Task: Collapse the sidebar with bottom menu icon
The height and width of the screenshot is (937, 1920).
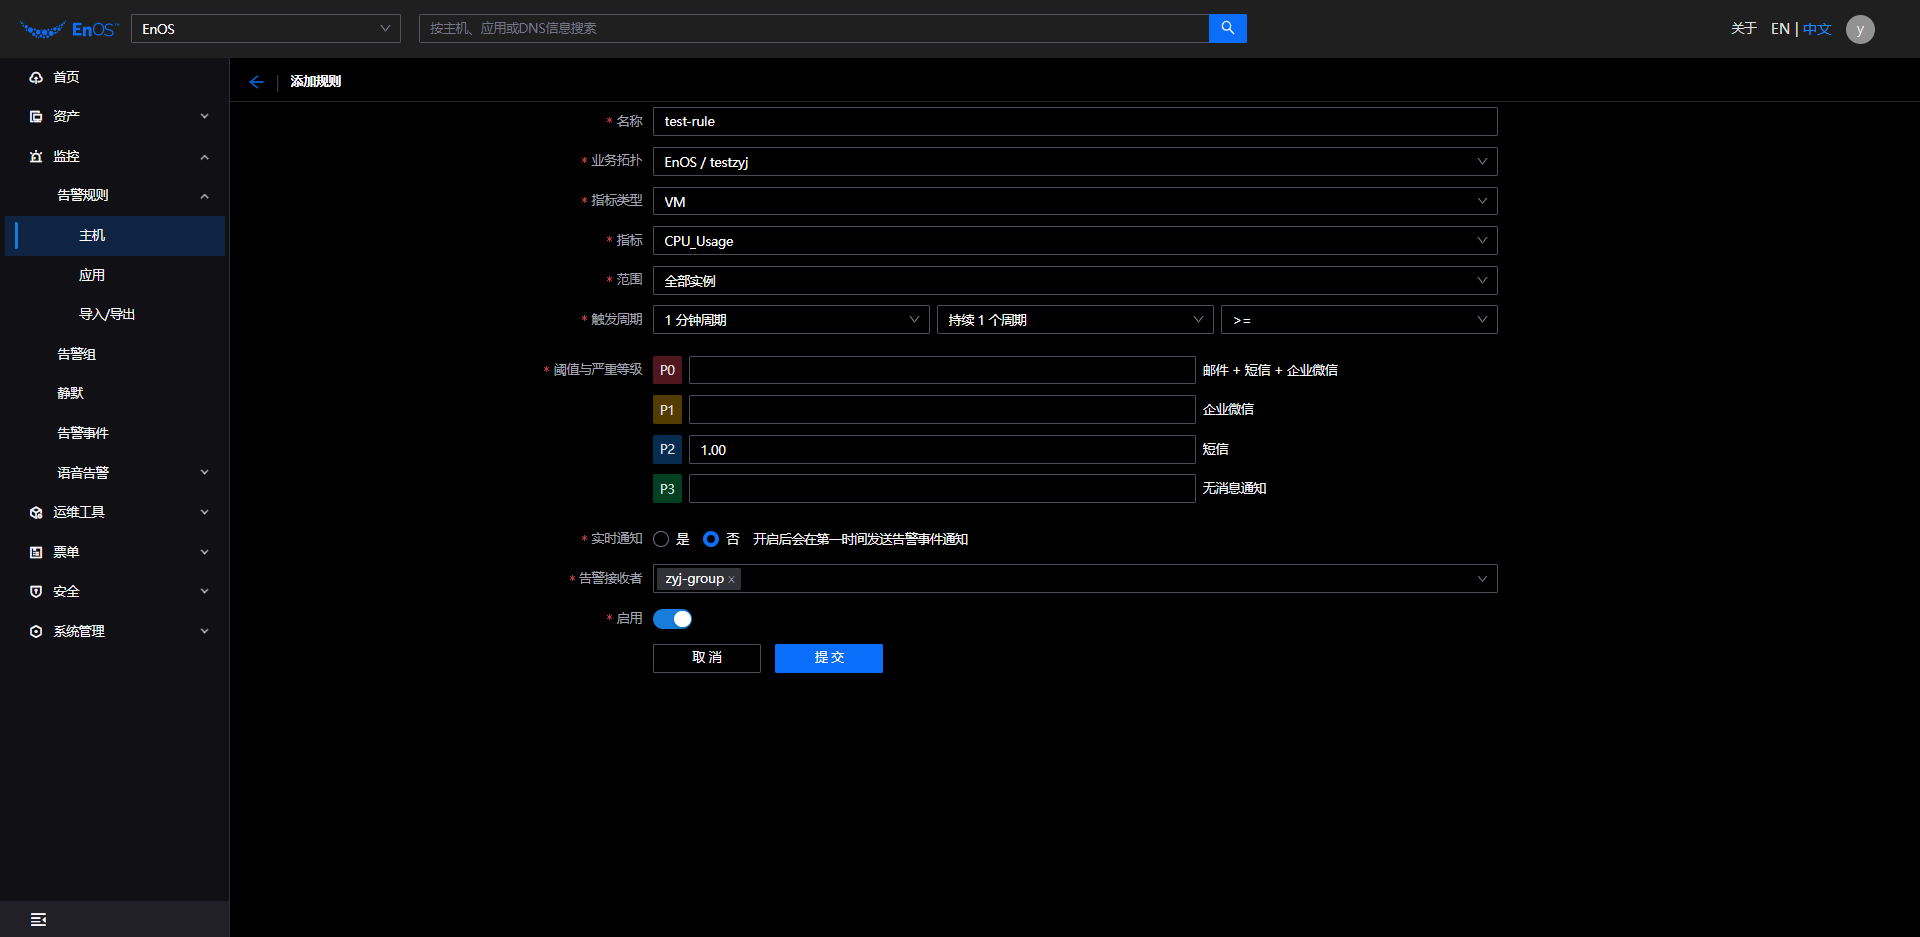Action: click(x=38, y=919)
